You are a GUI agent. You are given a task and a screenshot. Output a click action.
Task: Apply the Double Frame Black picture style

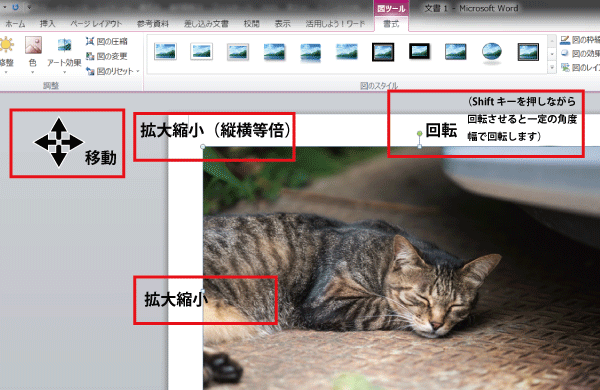coord(383,52)
